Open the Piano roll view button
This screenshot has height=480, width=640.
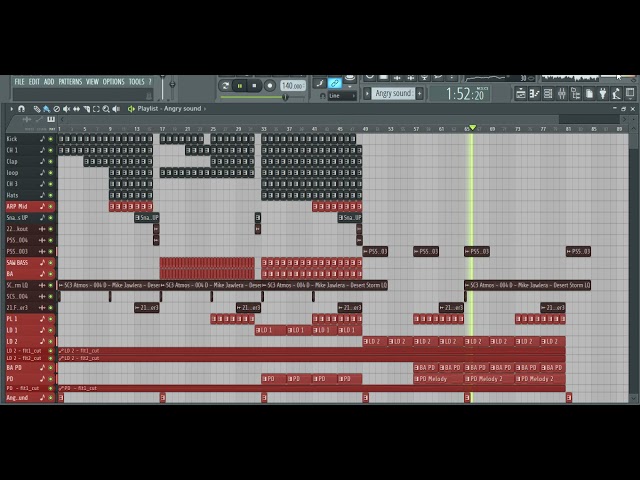pos(534,94)
